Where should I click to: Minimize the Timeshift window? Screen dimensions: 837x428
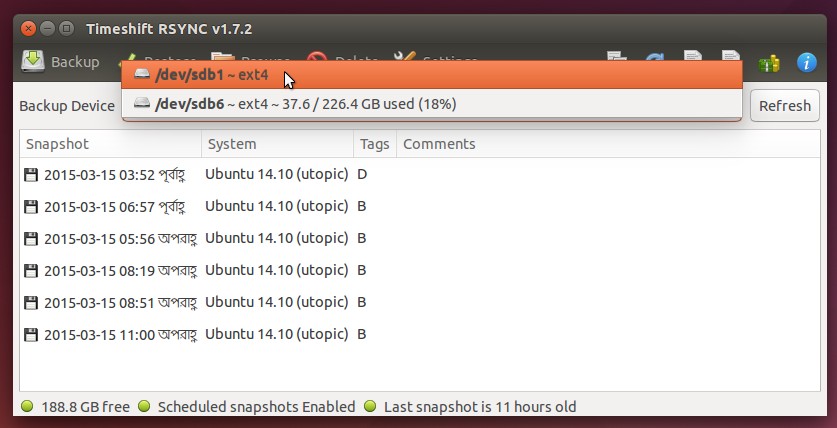coord(48,28)
